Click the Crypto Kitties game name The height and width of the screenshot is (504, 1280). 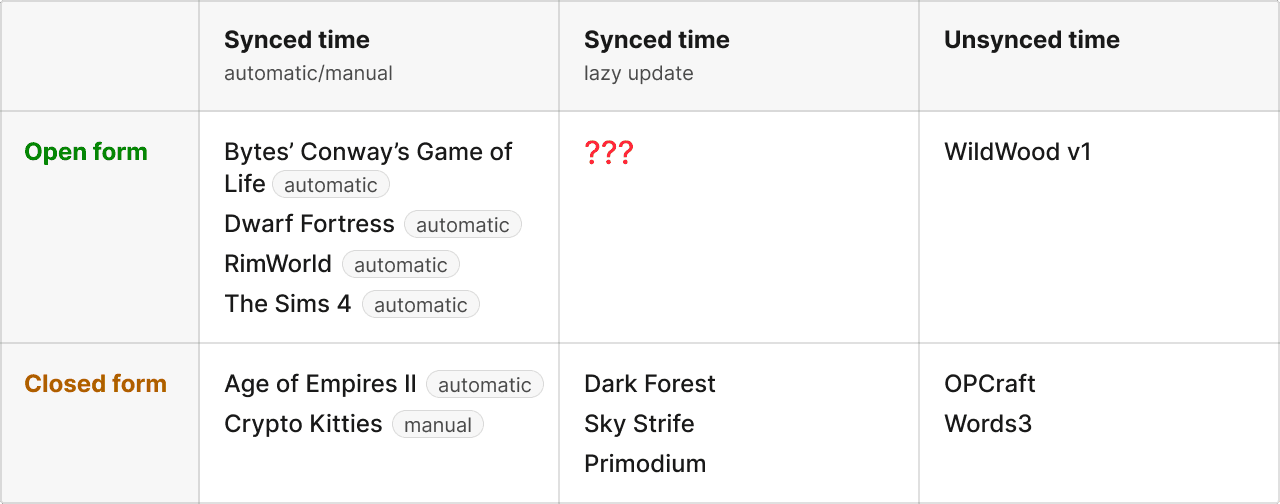point(303,424)
